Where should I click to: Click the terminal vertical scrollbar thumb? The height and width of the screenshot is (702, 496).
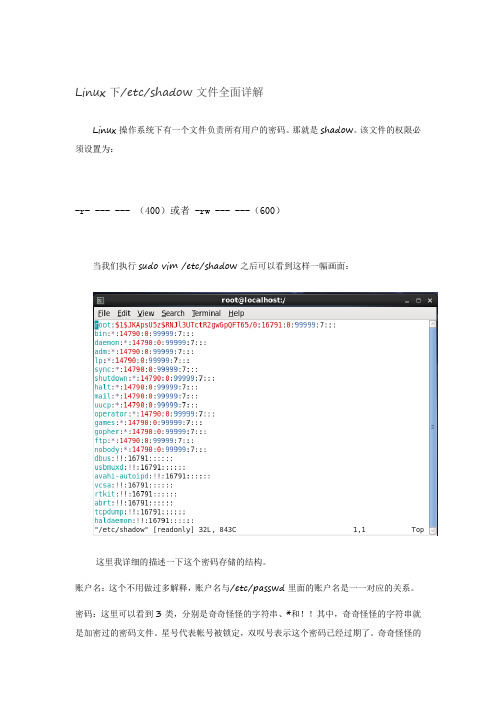432,427
